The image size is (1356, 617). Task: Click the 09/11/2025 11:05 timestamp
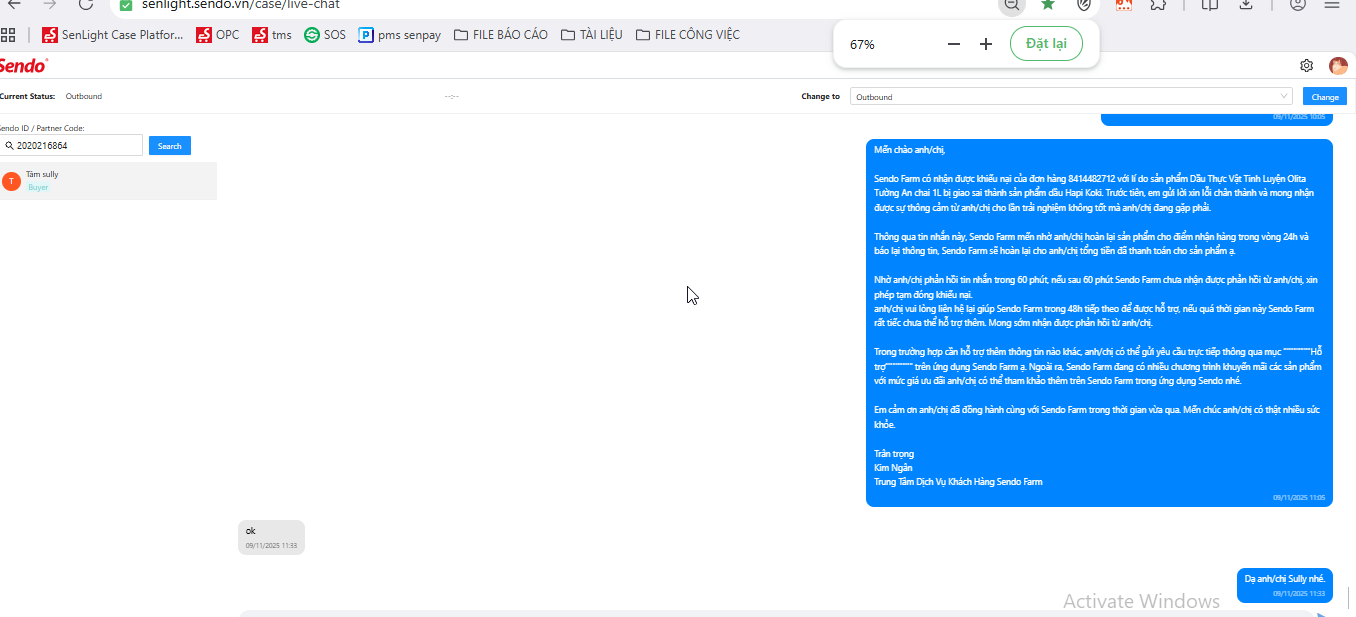(x=1298, y=497)
